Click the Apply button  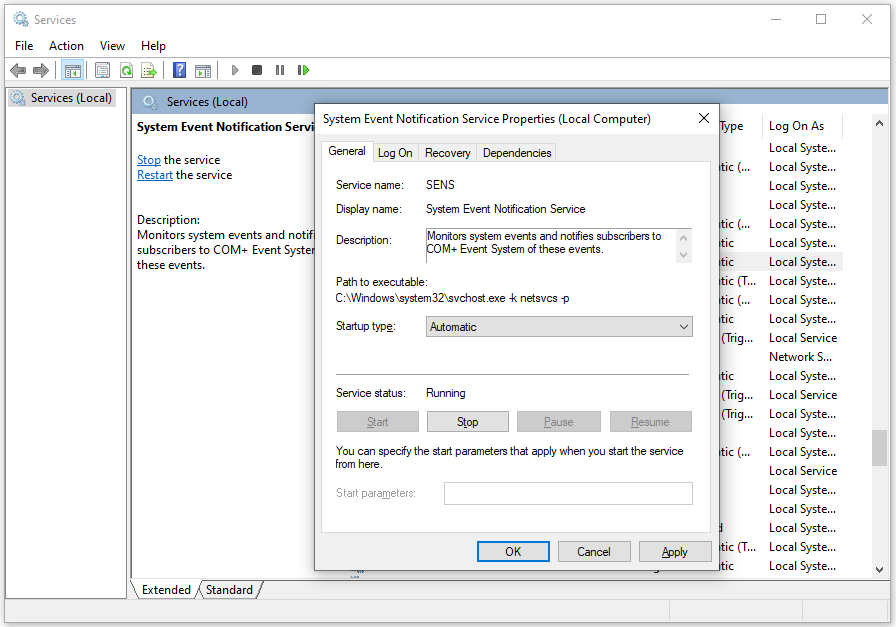click(675, 552)
